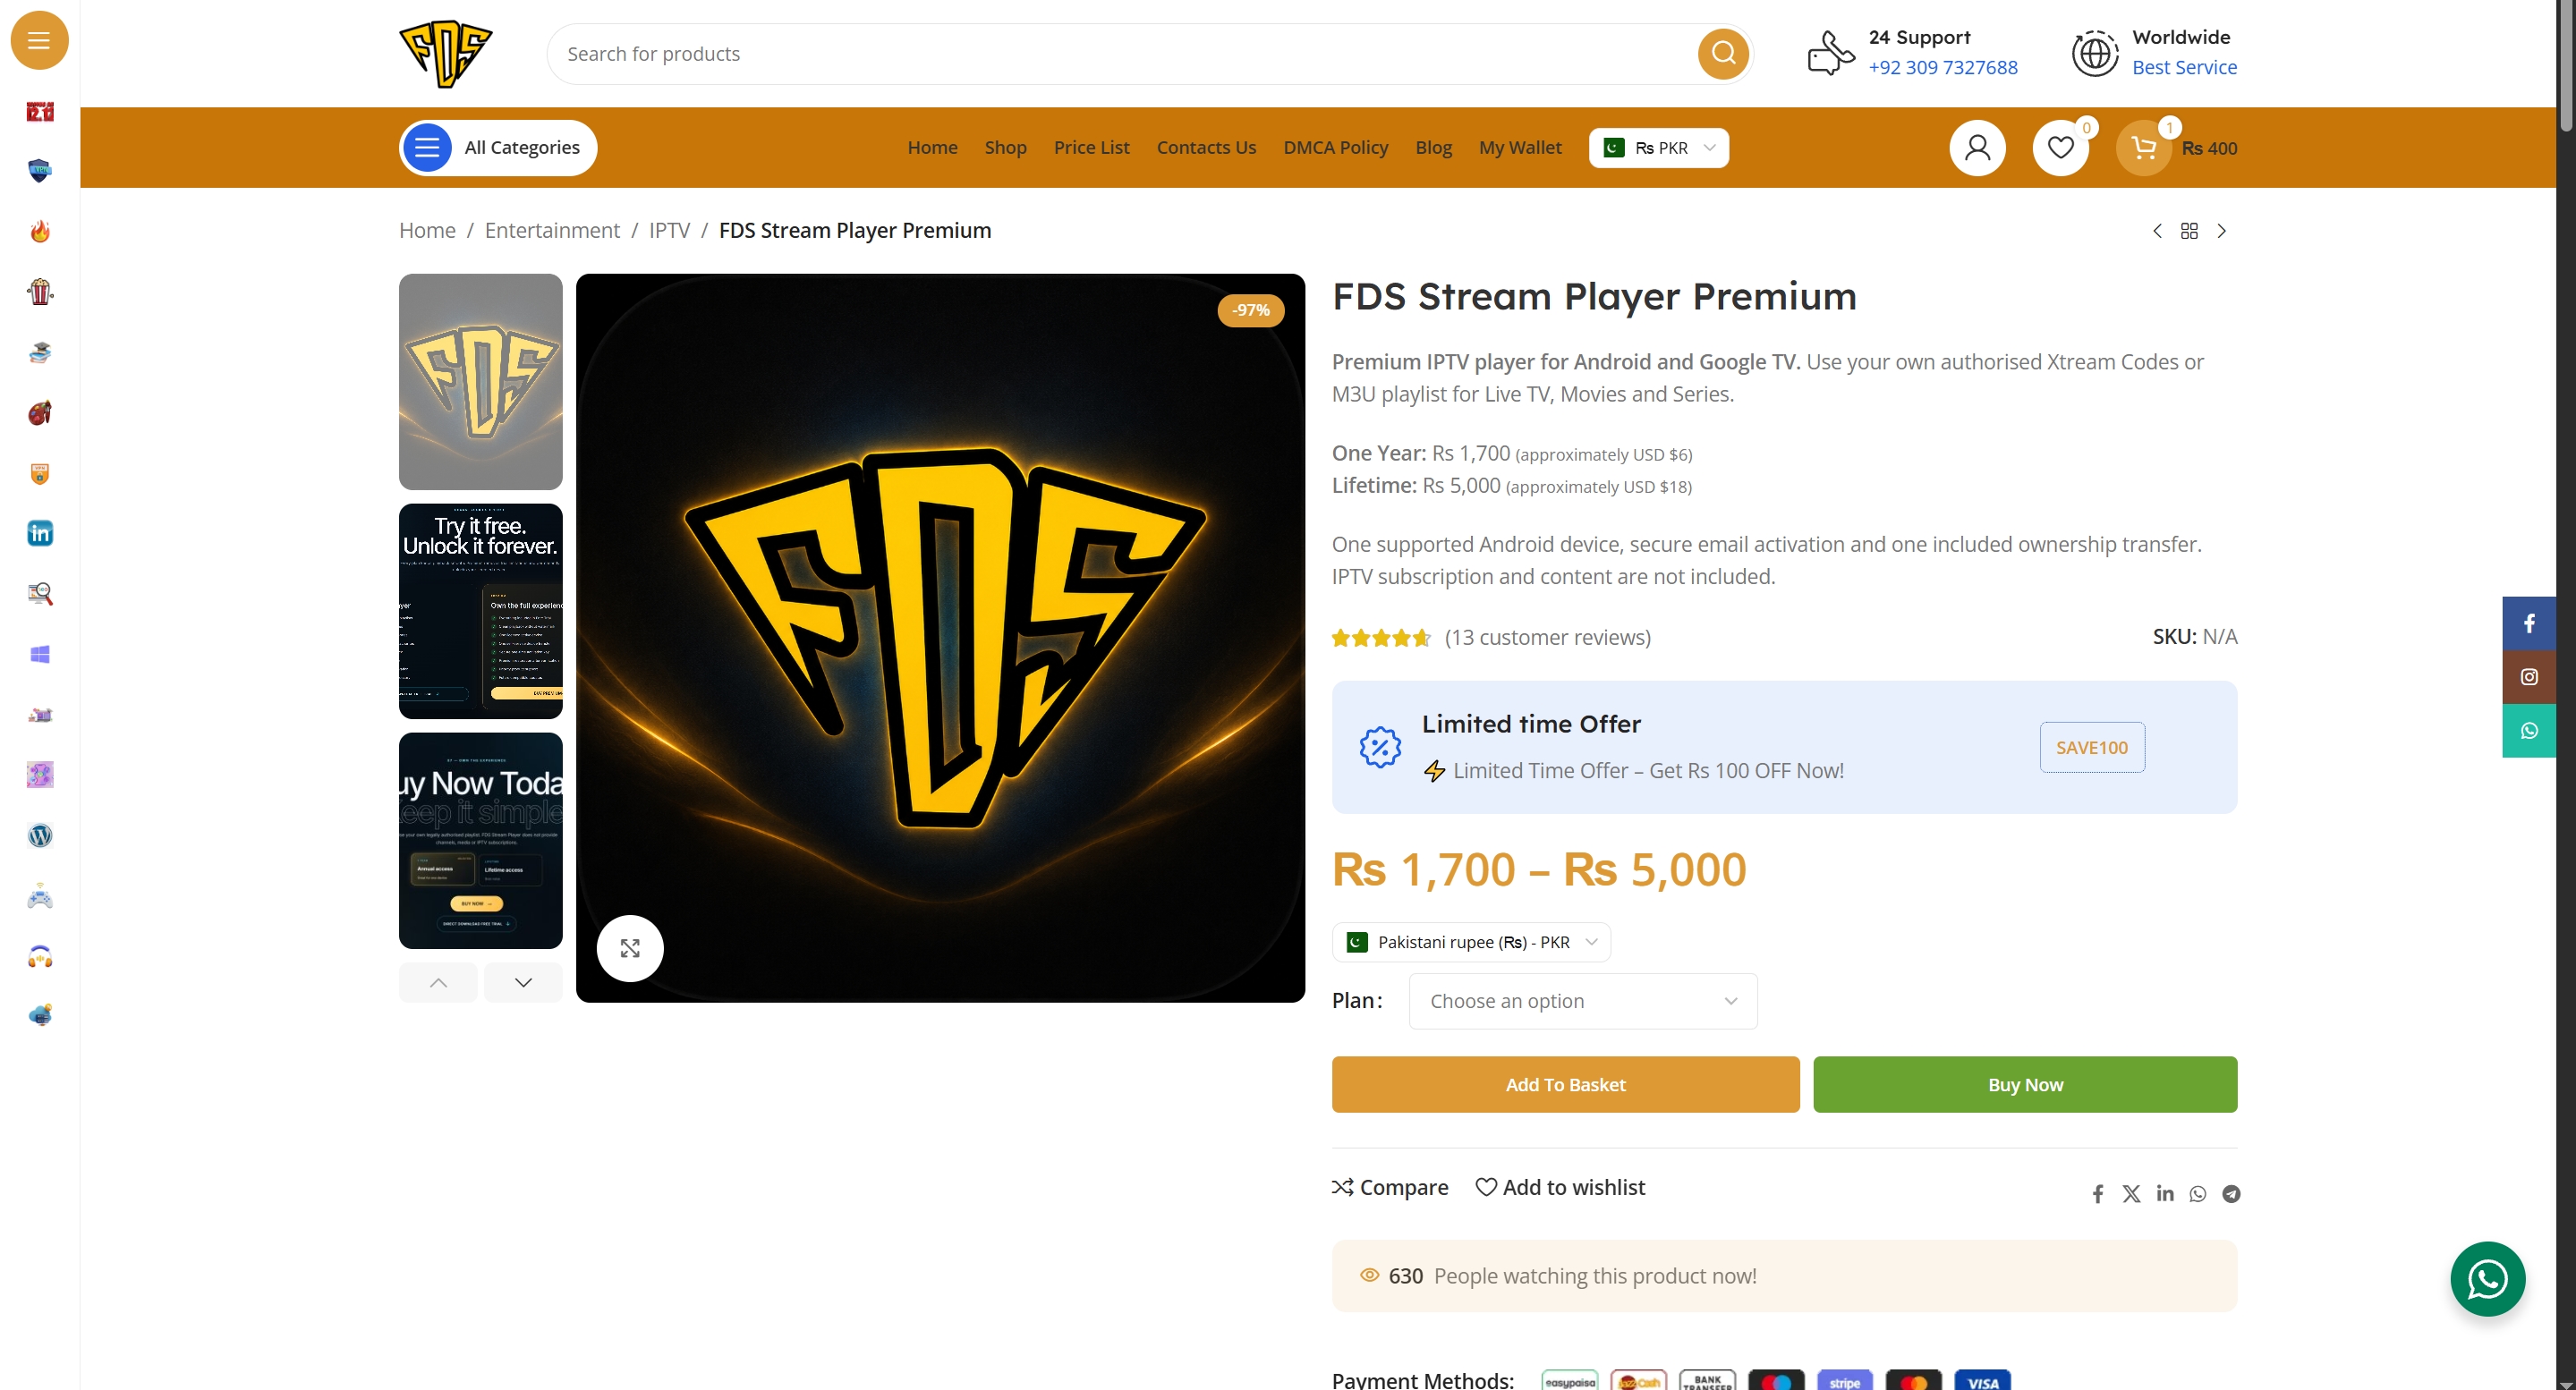Click the LinkedIn icon in left sidebar
The width and height of the screenshot is (2576, 1390).
click(40, 533)
